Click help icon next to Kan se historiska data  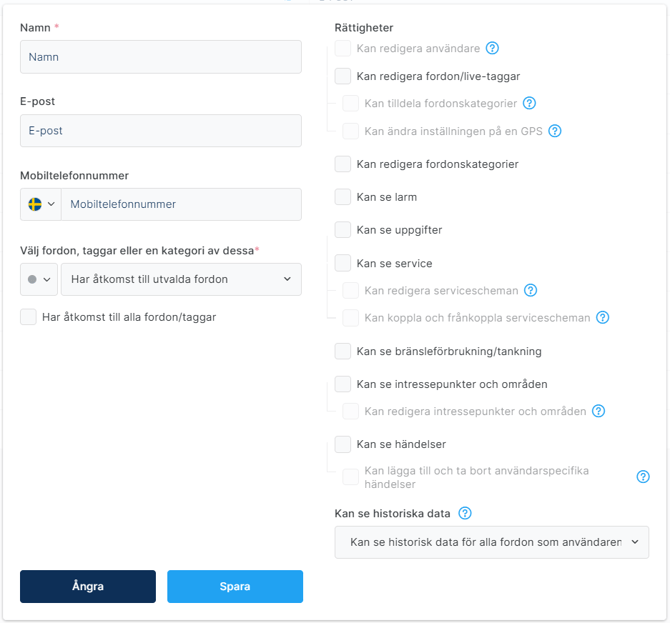(x=465, y=514)
